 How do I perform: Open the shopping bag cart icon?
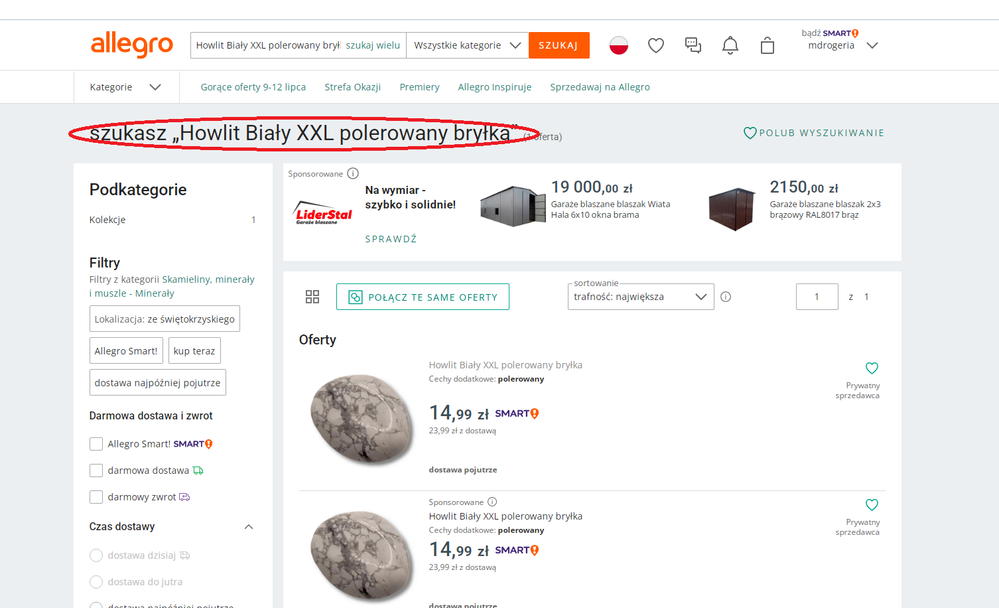tap(767, 45)
